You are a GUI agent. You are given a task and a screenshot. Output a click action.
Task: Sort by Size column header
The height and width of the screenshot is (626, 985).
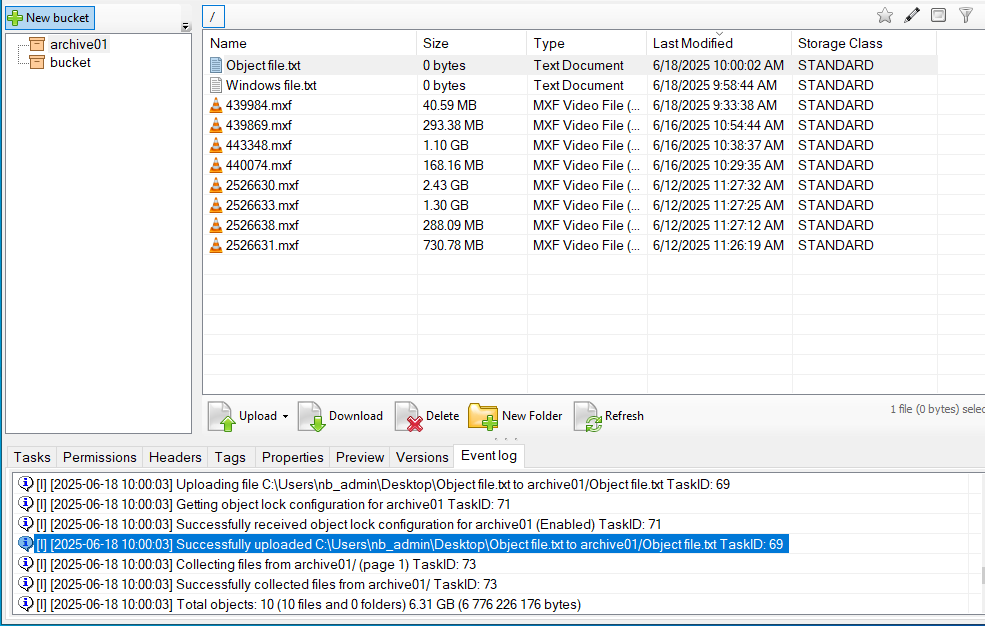pyautogui.click(x=471, y=43)
